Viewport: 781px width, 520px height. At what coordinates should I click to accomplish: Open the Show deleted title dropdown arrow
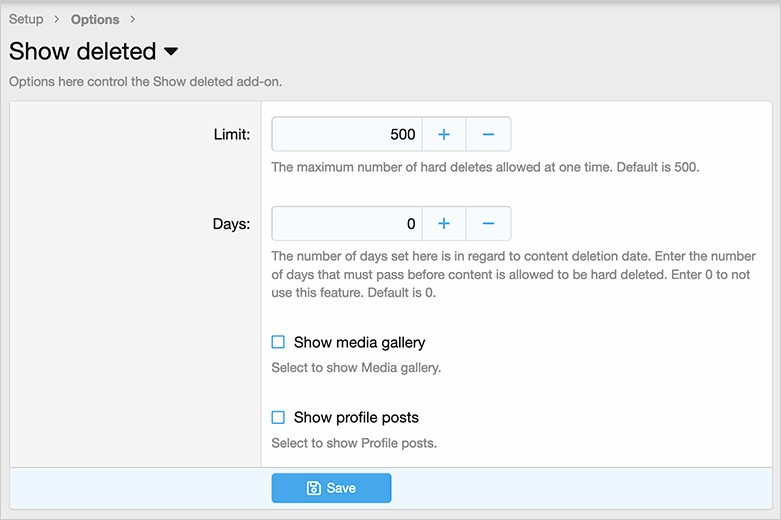coord(171,52)
